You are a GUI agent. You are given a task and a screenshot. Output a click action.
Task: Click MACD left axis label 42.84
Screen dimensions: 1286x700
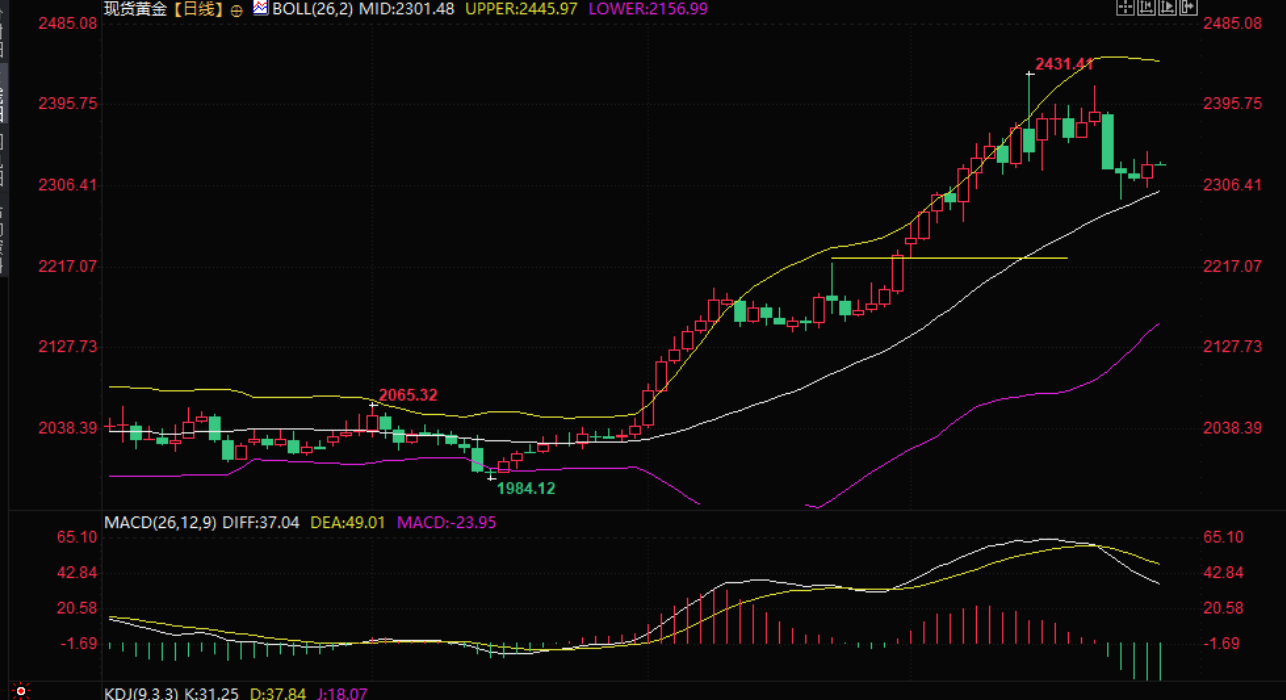point(78,573)
